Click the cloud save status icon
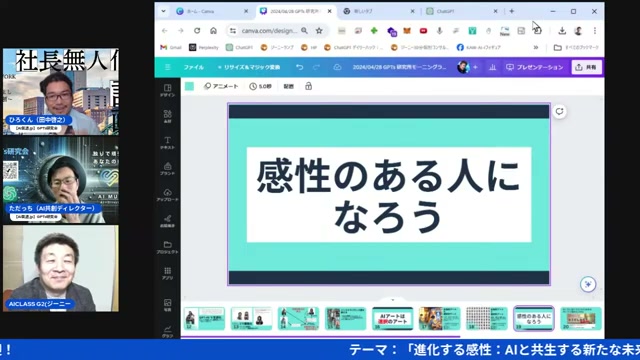This screenshot has width=640, height=360. pos(337,67)
